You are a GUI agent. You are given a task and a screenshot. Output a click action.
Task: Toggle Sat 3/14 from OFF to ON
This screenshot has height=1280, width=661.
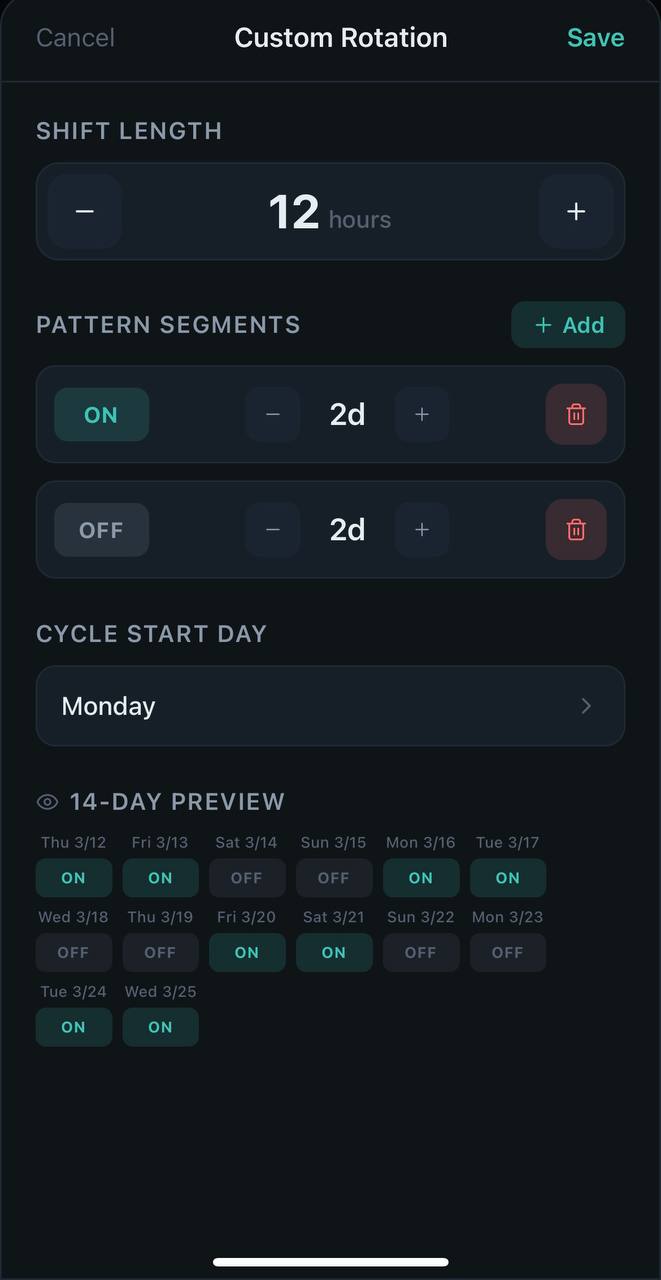(x=247, y=877)
